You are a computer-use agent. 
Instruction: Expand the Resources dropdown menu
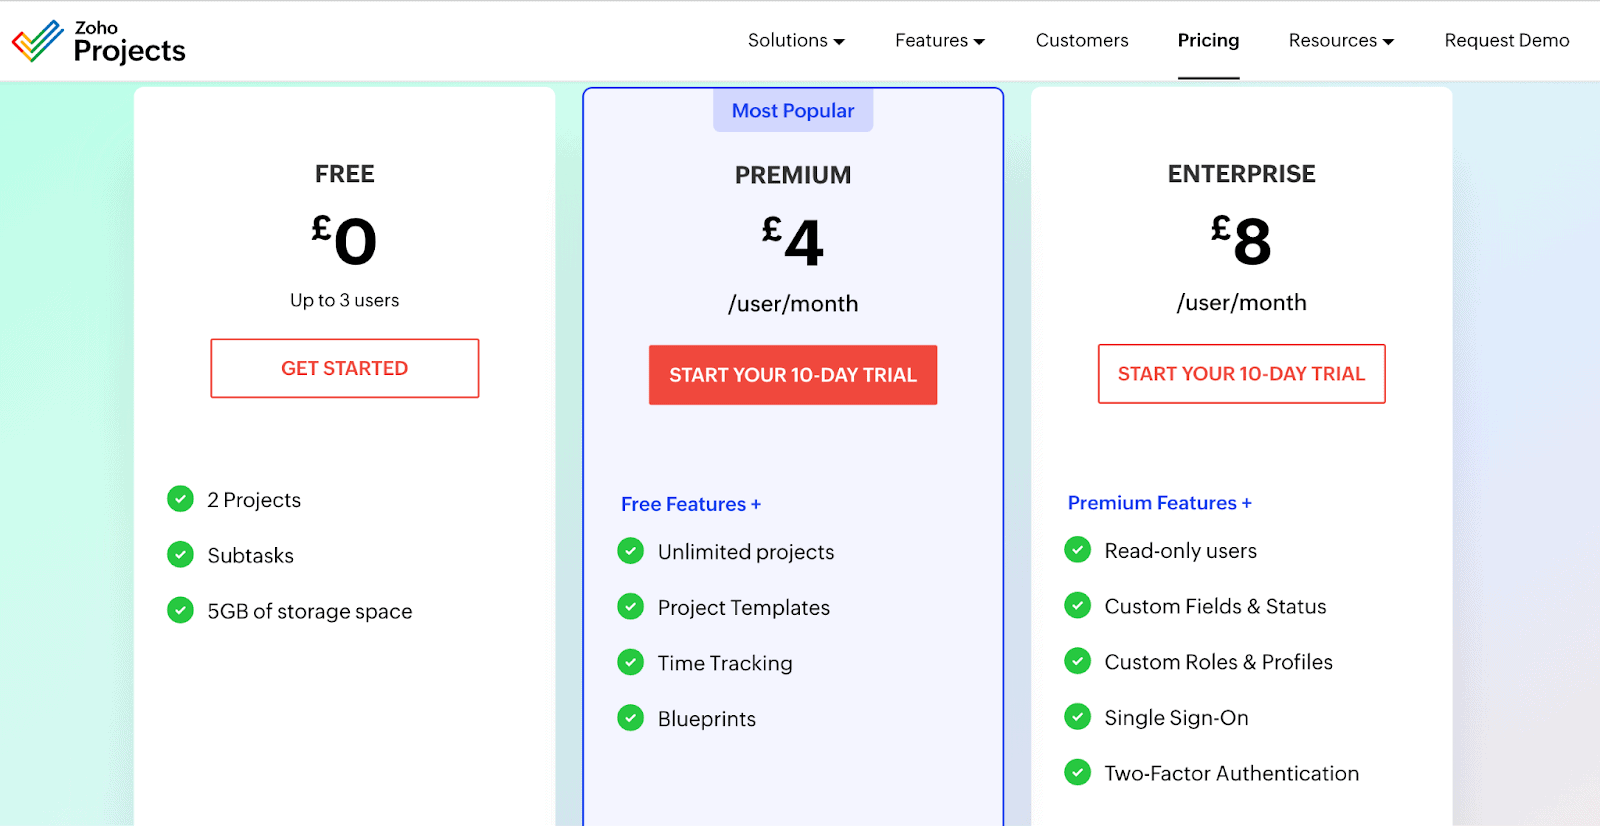tap(1340, 41)
